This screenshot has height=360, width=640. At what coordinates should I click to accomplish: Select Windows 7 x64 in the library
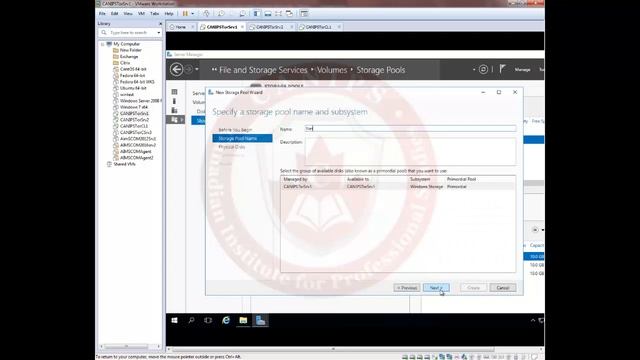coord(134,107)
